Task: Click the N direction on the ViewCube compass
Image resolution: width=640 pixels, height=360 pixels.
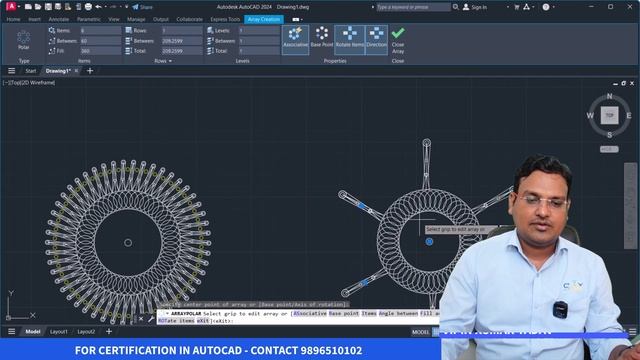Action: point(609,96)
